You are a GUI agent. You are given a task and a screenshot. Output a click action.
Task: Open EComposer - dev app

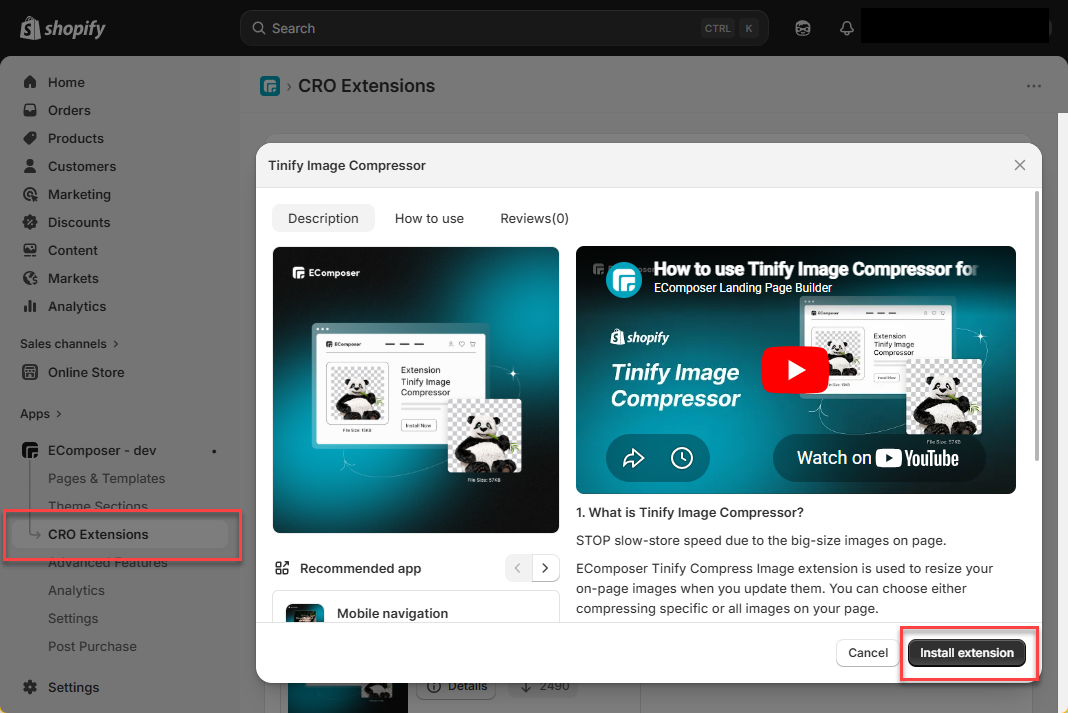[102, 450]
